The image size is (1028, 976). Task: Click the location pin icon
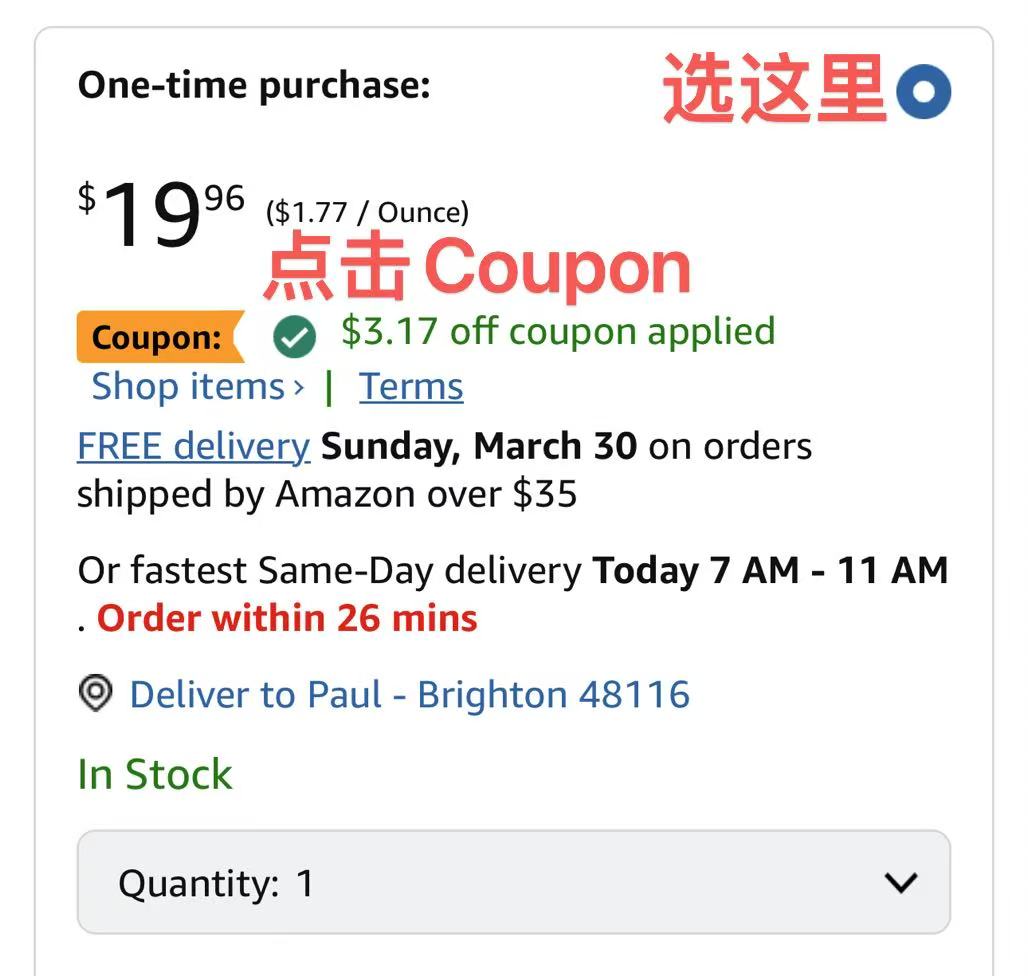coord(95,693)
